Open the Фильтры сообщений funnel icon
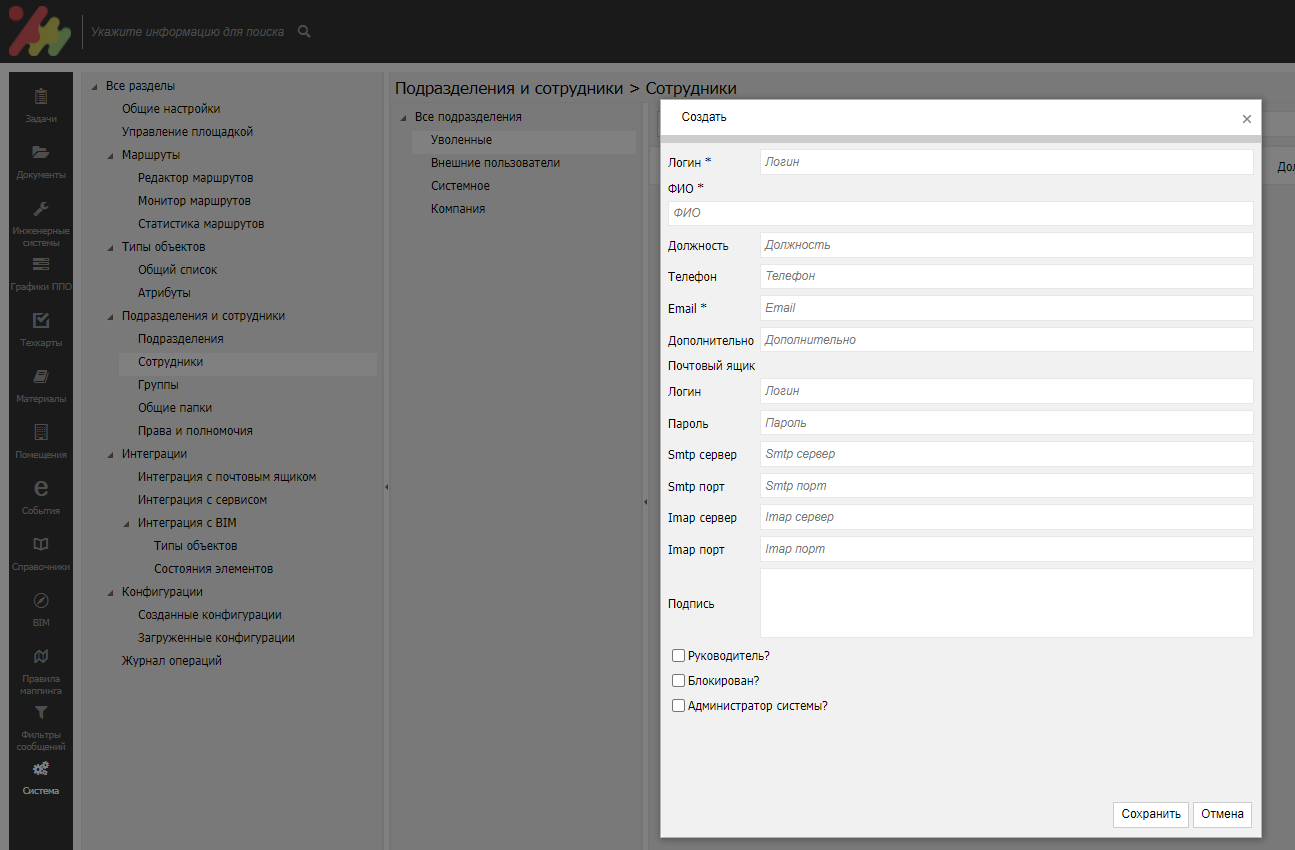Viewport: 1295px width, 850px height. tap(41, 713)
